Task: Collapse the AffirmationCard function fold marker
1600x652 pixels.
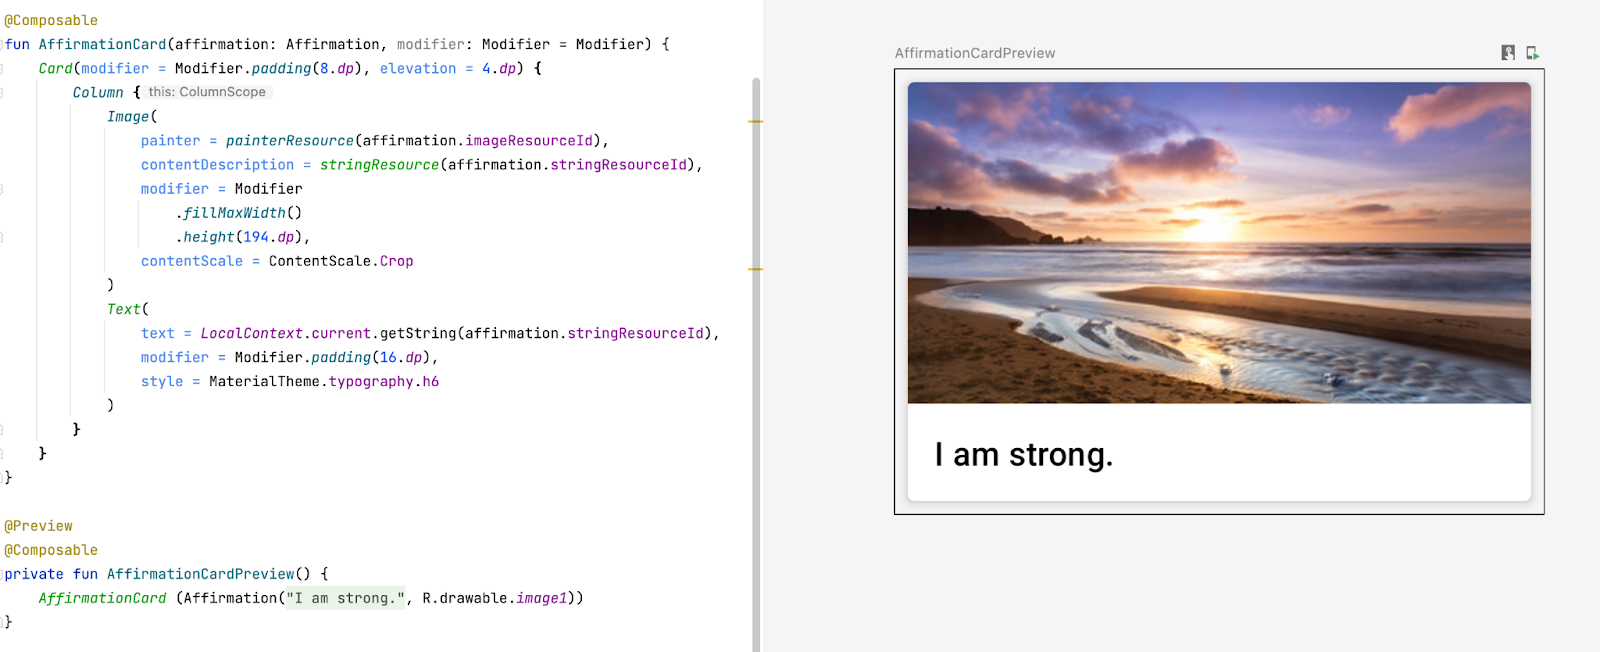Action: (2, 44)
